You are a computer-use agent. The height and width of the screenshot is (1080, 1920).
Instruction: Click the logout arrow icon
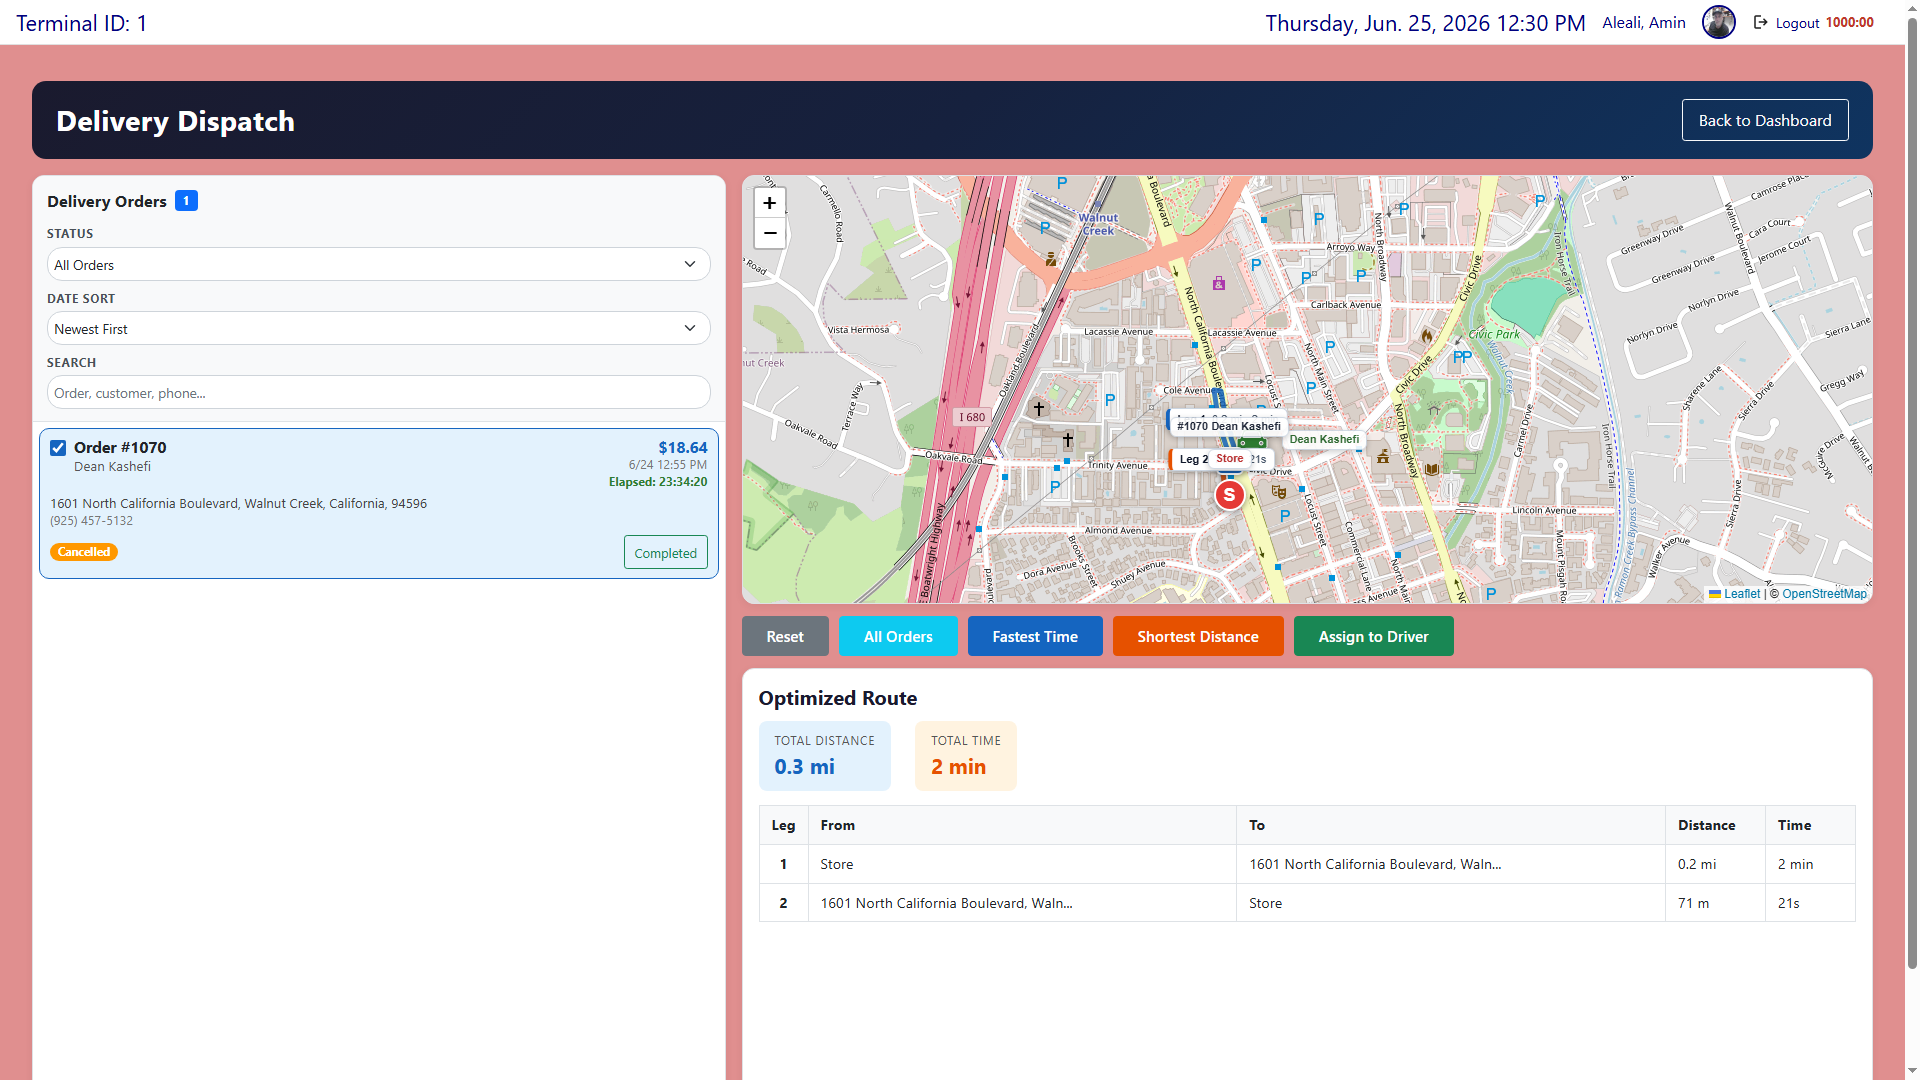1760,22
